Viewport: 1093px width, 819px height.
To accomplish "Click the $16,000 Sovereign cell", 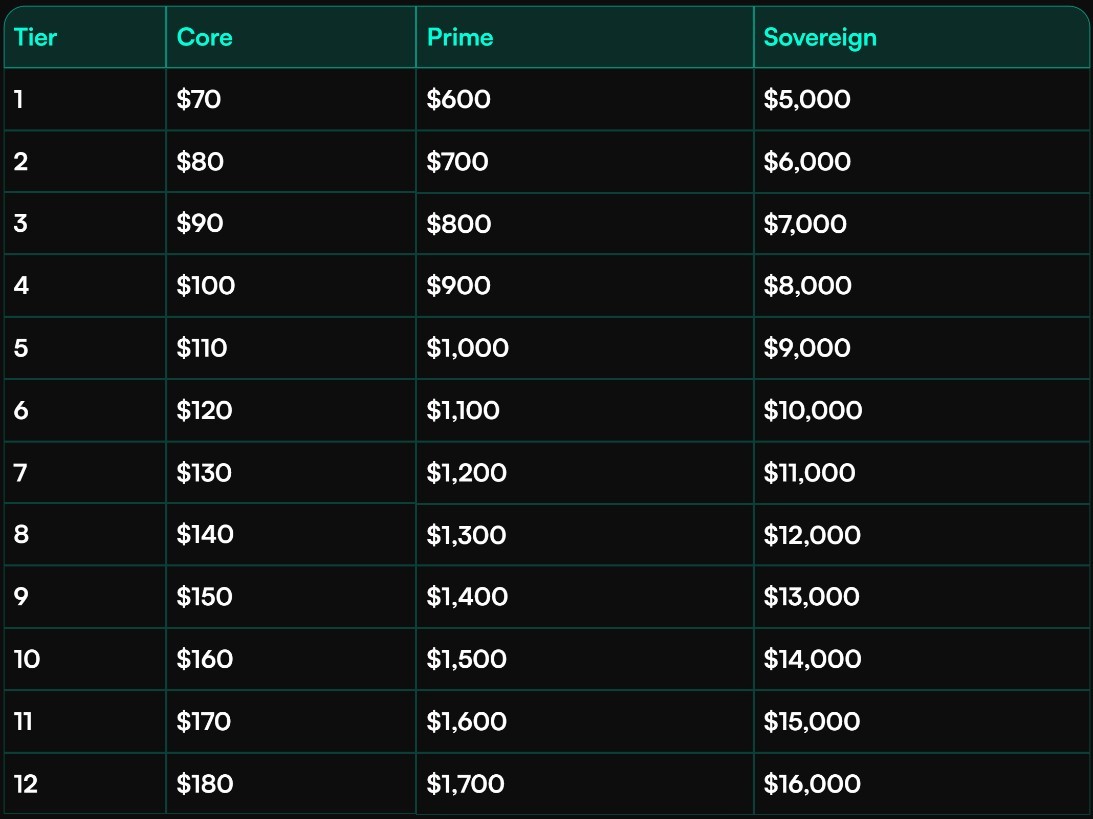I will (x=812, y=784).
